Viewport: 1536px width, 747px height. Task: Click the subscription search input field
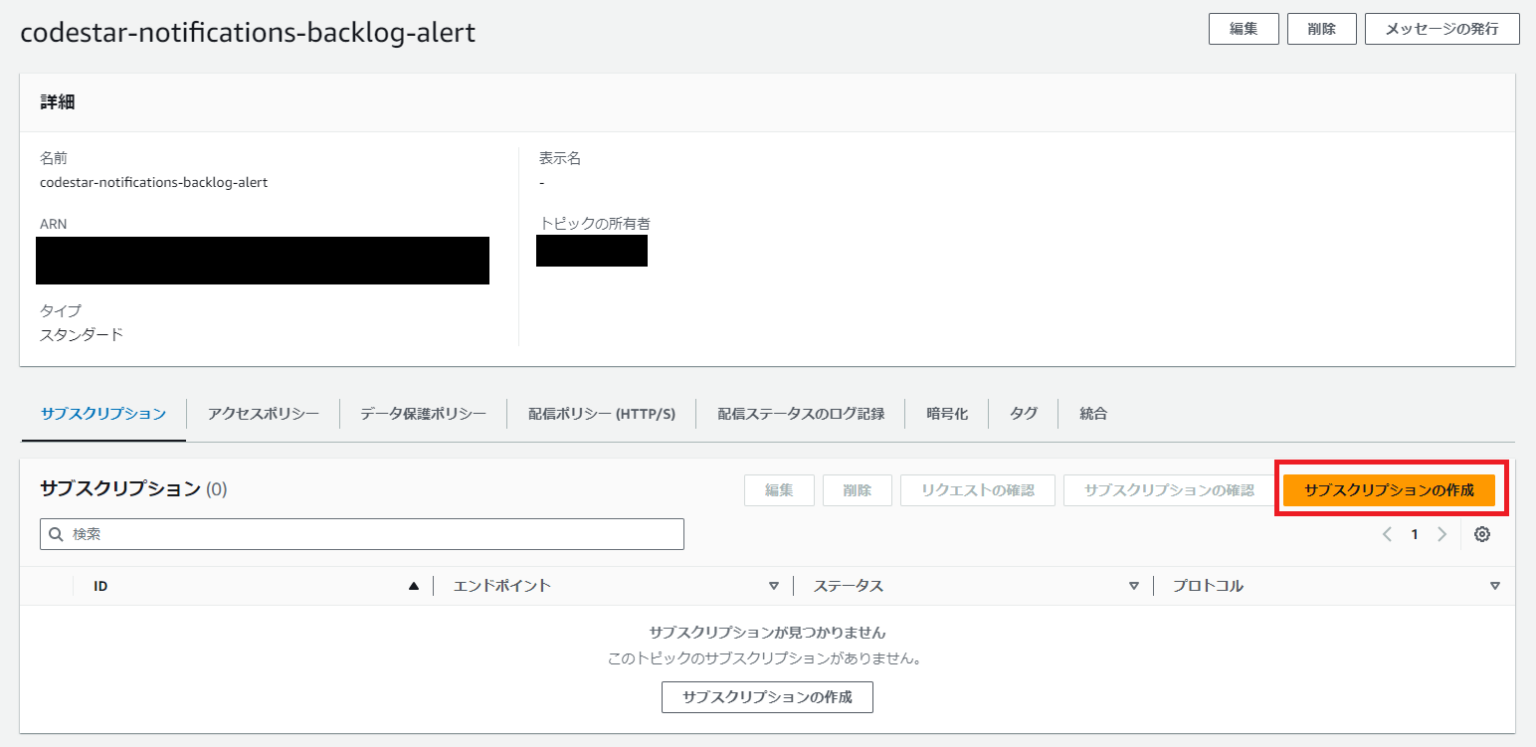tap(360, 534)
